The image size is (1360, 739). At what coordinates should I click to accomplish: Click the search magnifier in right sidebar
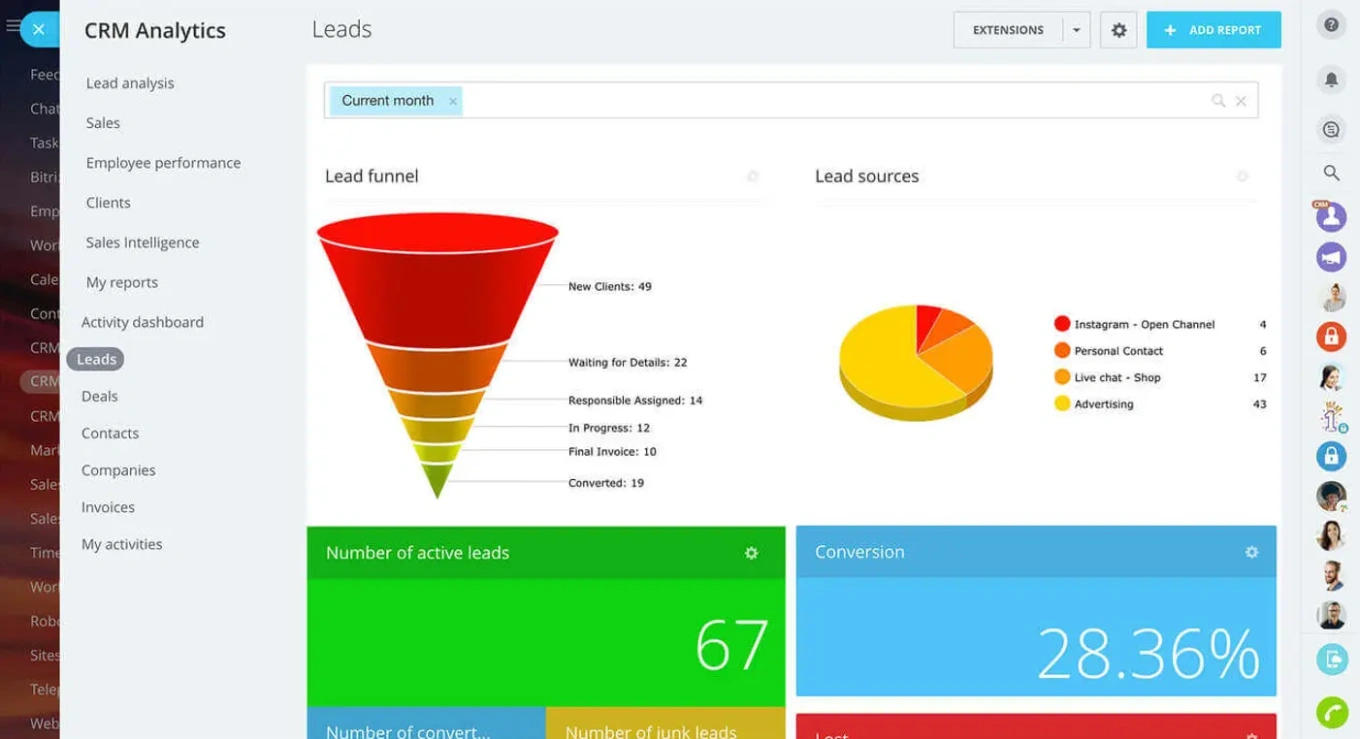(x=1331, y=172)
